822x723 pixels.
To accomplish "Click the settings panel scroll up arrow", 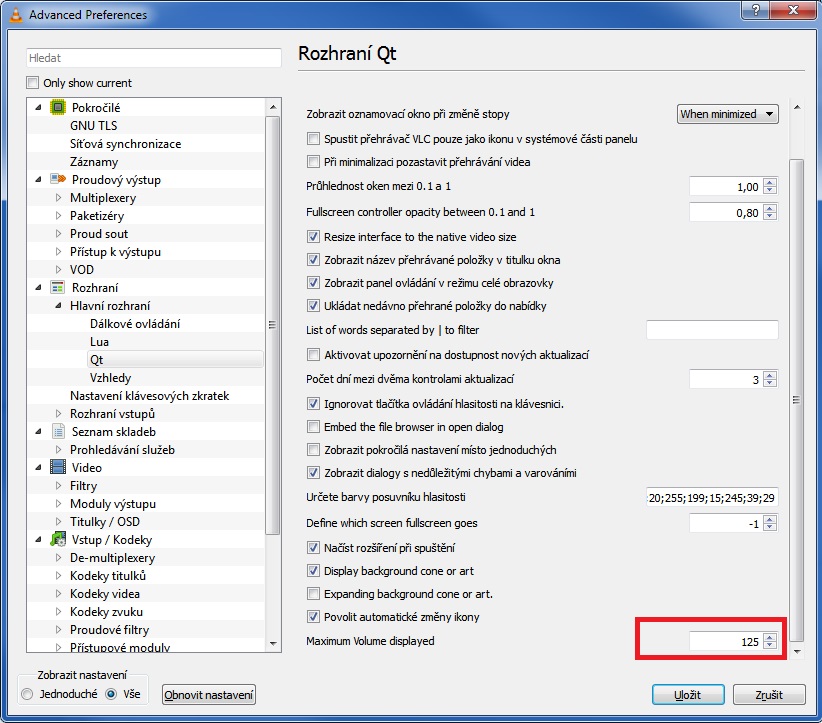I will (x=797, y=107).
